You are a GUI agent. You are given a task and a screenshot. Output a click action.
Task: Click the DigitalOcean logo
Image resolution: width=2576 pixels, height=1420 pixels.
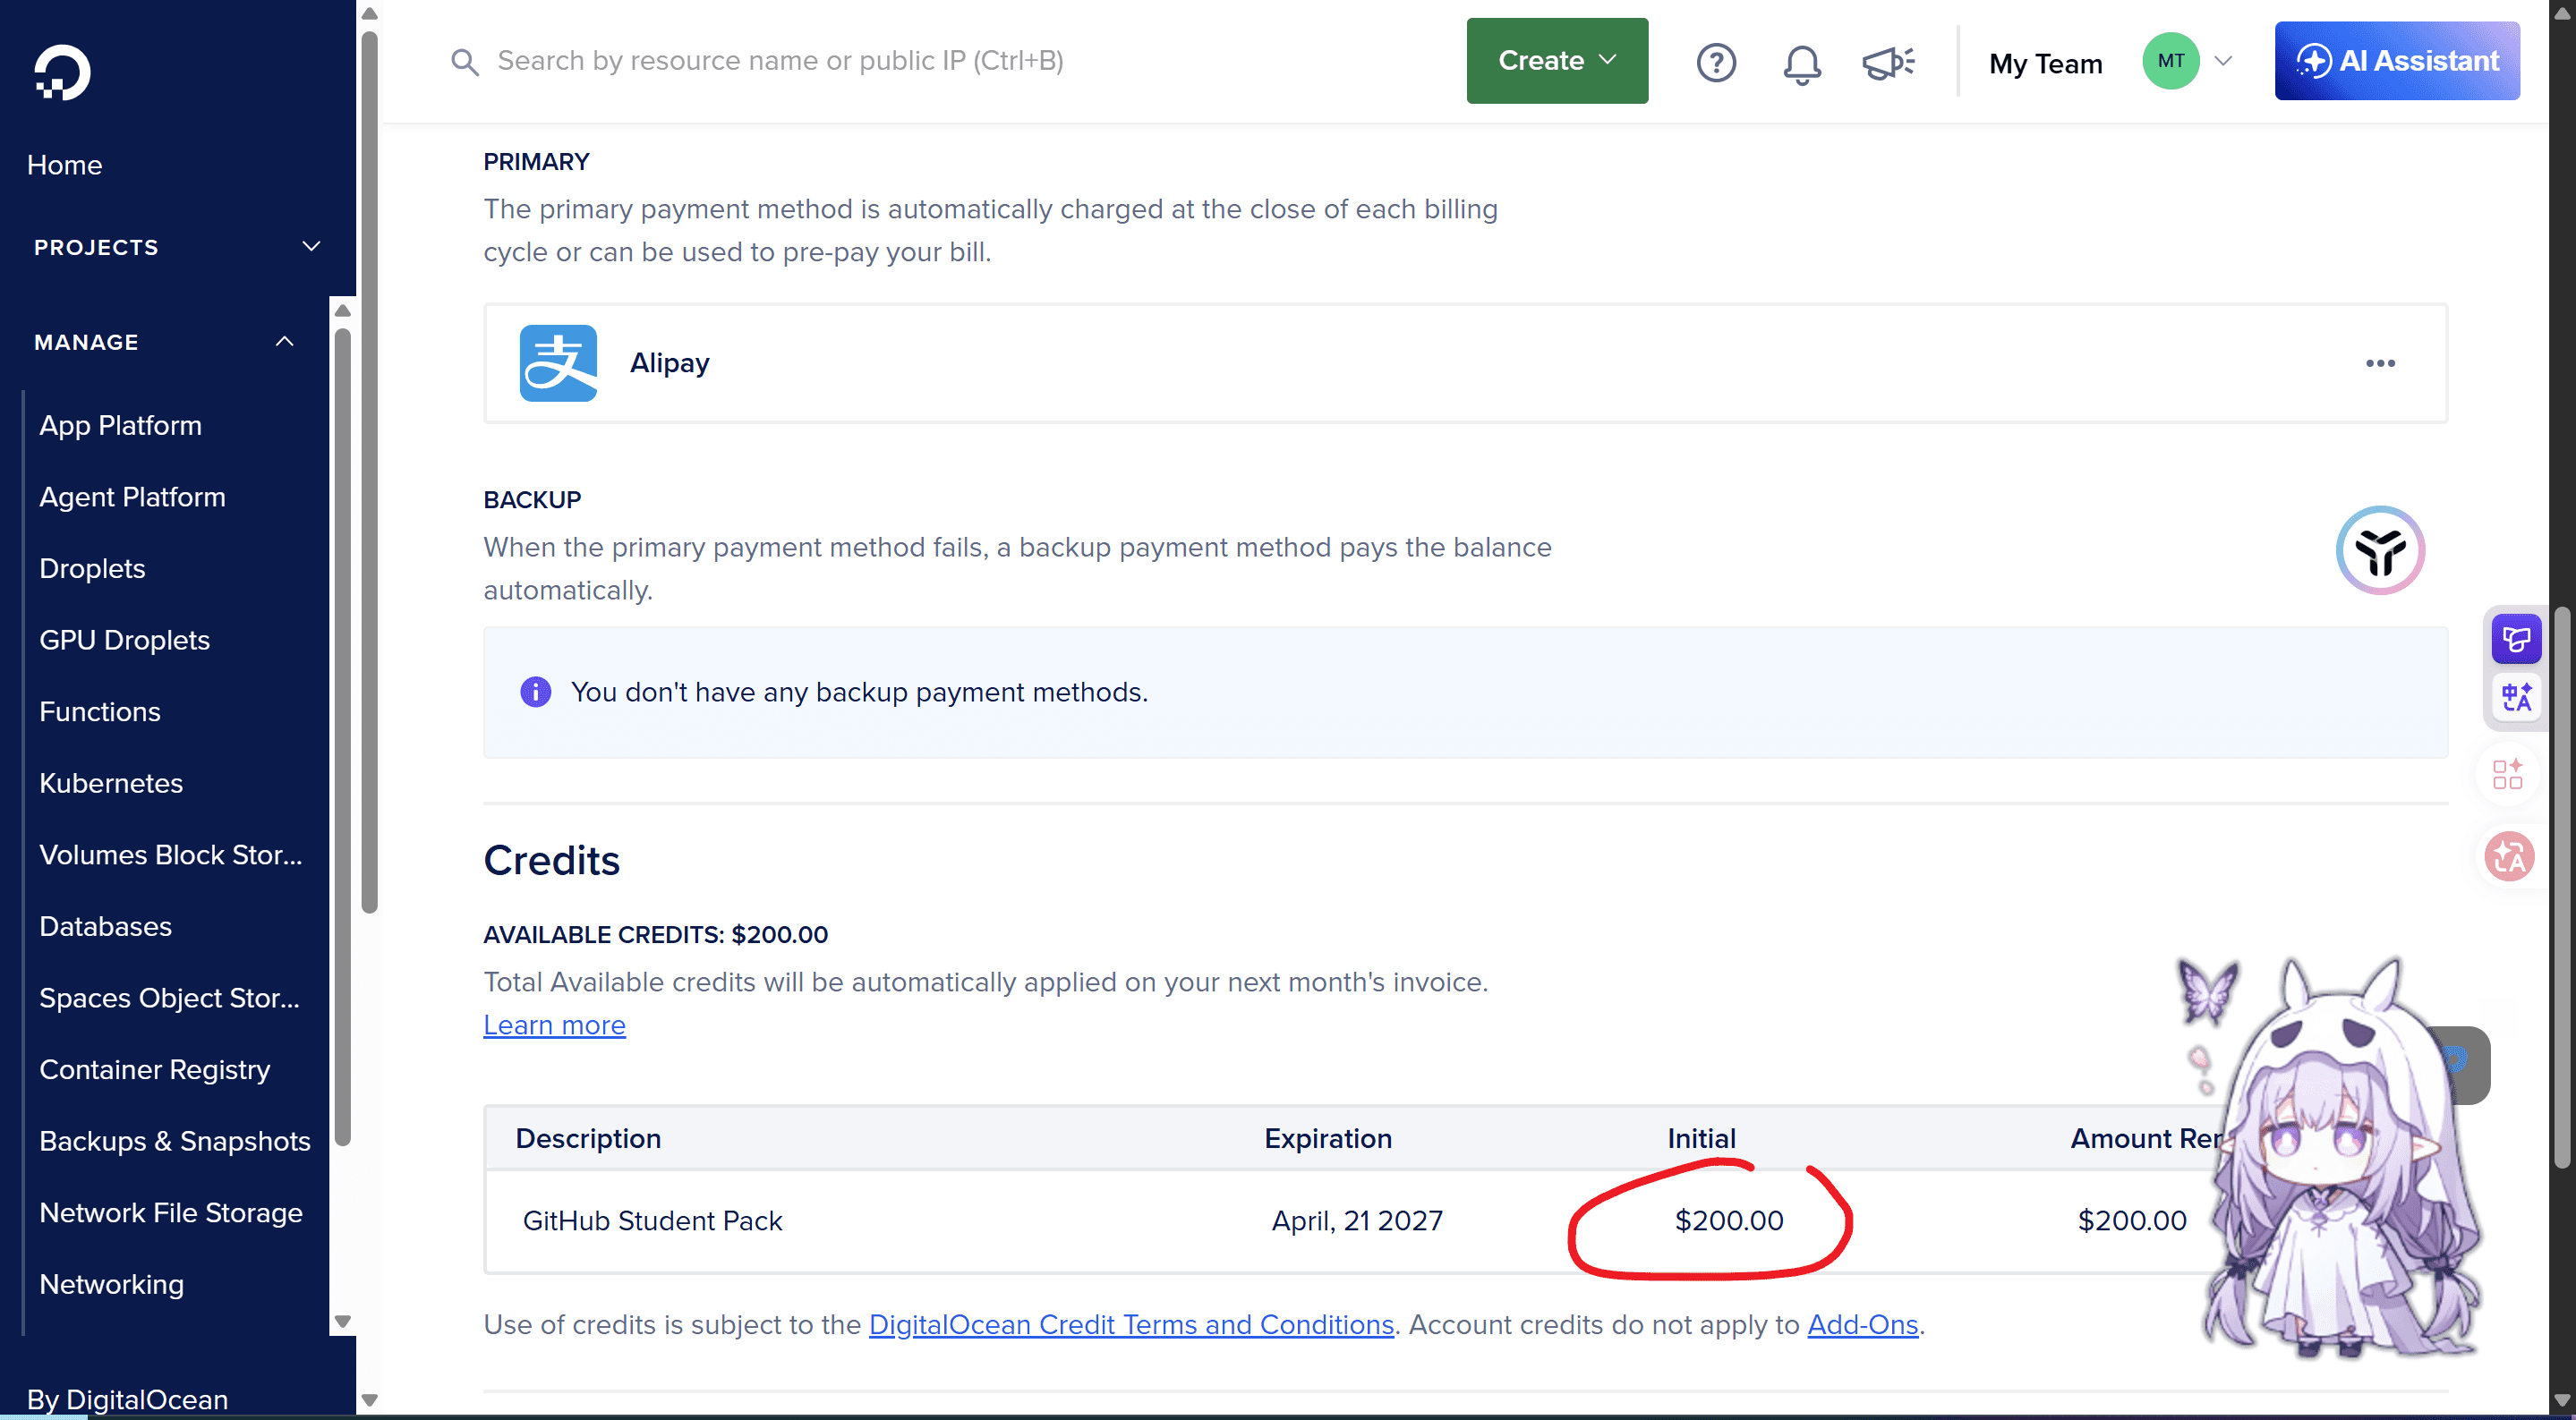[x=62, y=72]
